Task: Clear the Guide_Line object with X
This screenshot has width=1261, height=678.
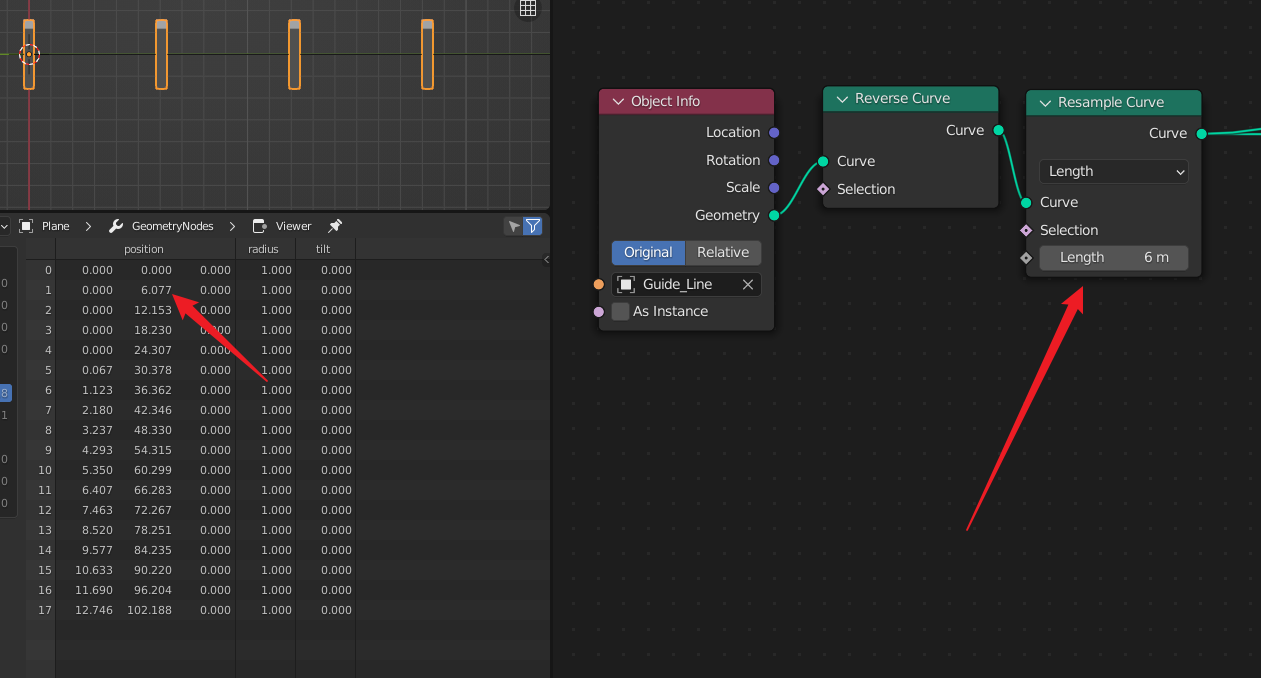Action: pos(747,285)
